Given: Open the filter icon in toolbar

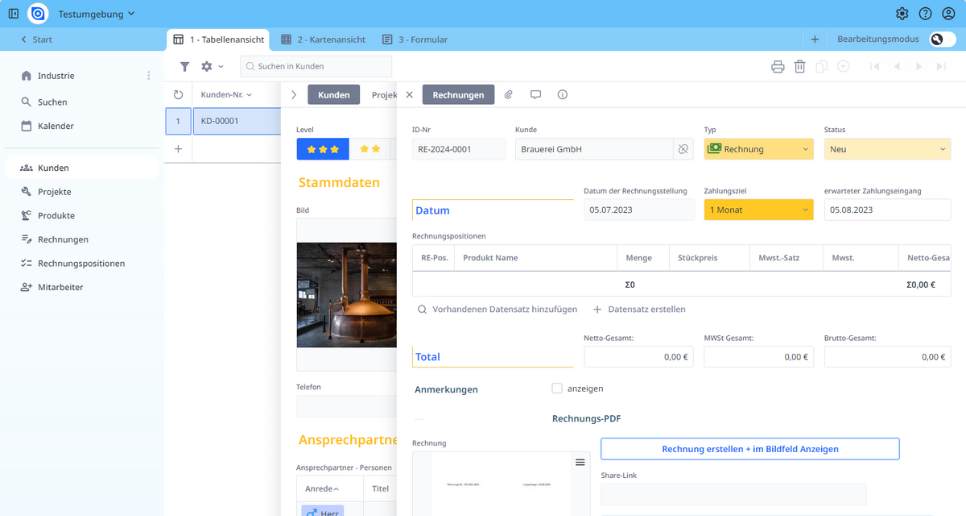Looking at the screenshot, I should (x=184, y=66).
